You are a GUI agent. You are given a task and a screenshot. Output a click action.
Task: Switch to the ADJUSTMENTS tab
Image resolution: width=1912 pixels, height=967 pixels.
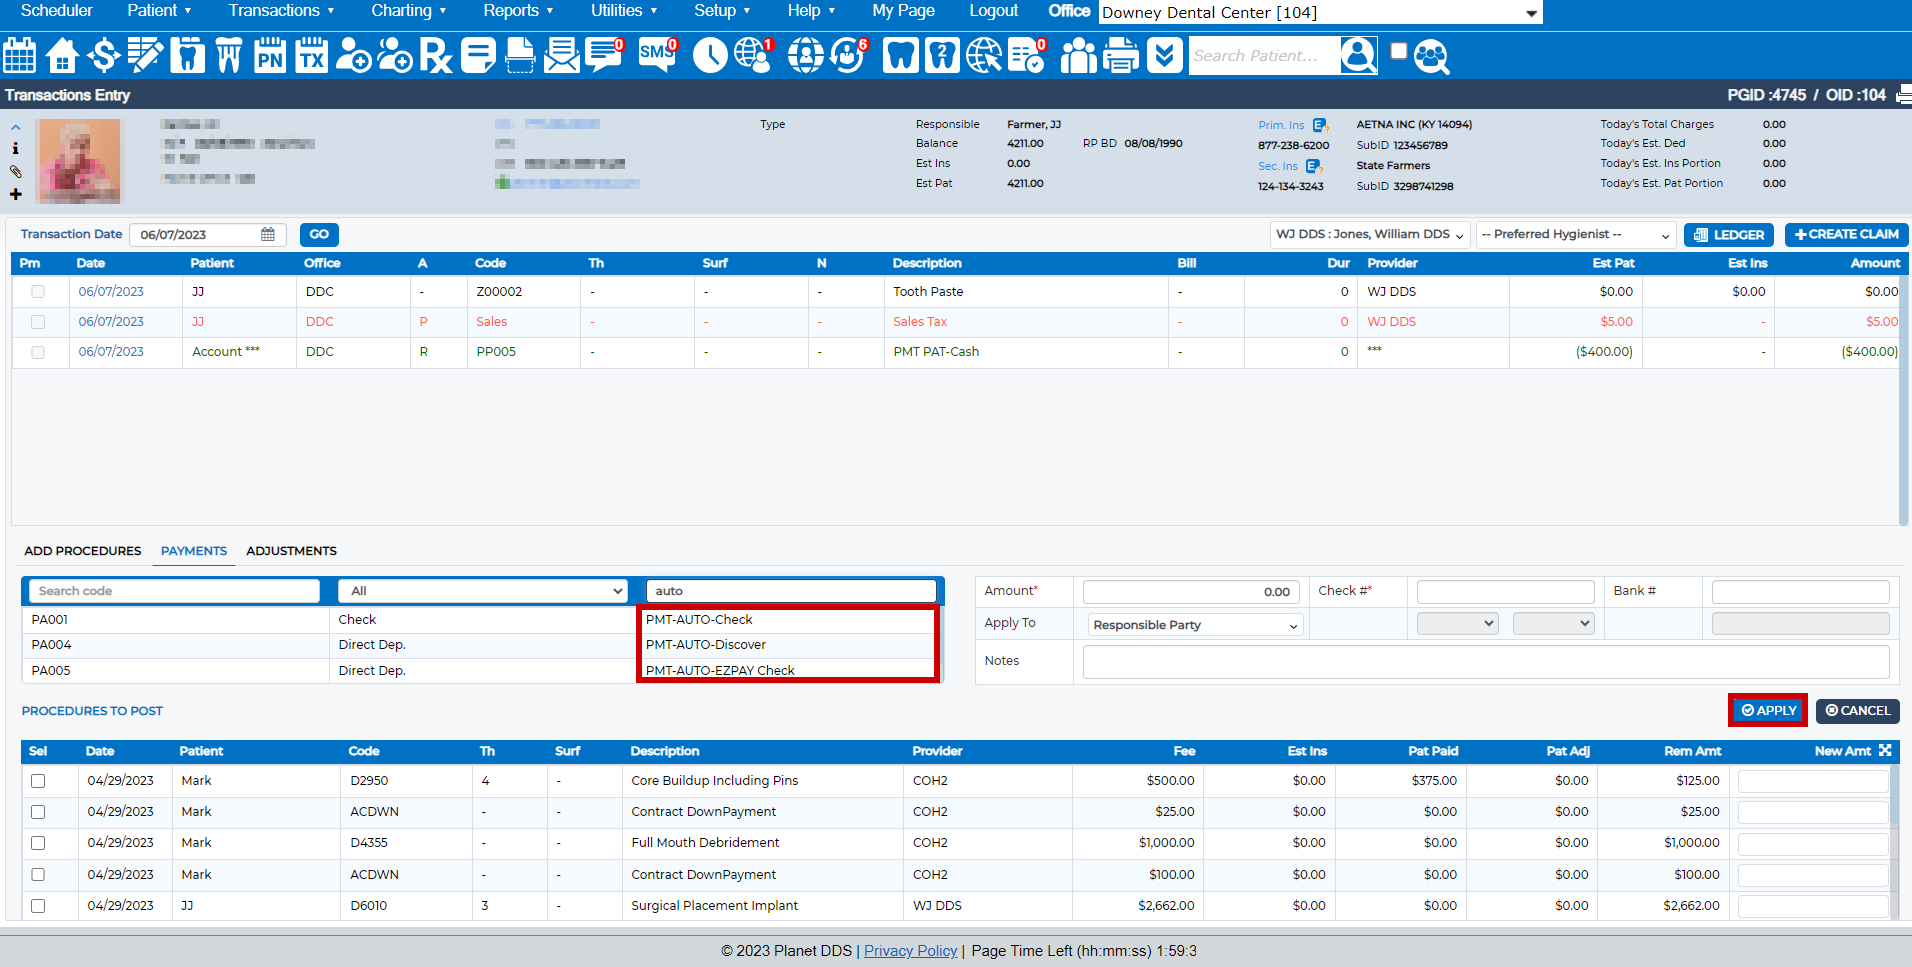(291, 550)
